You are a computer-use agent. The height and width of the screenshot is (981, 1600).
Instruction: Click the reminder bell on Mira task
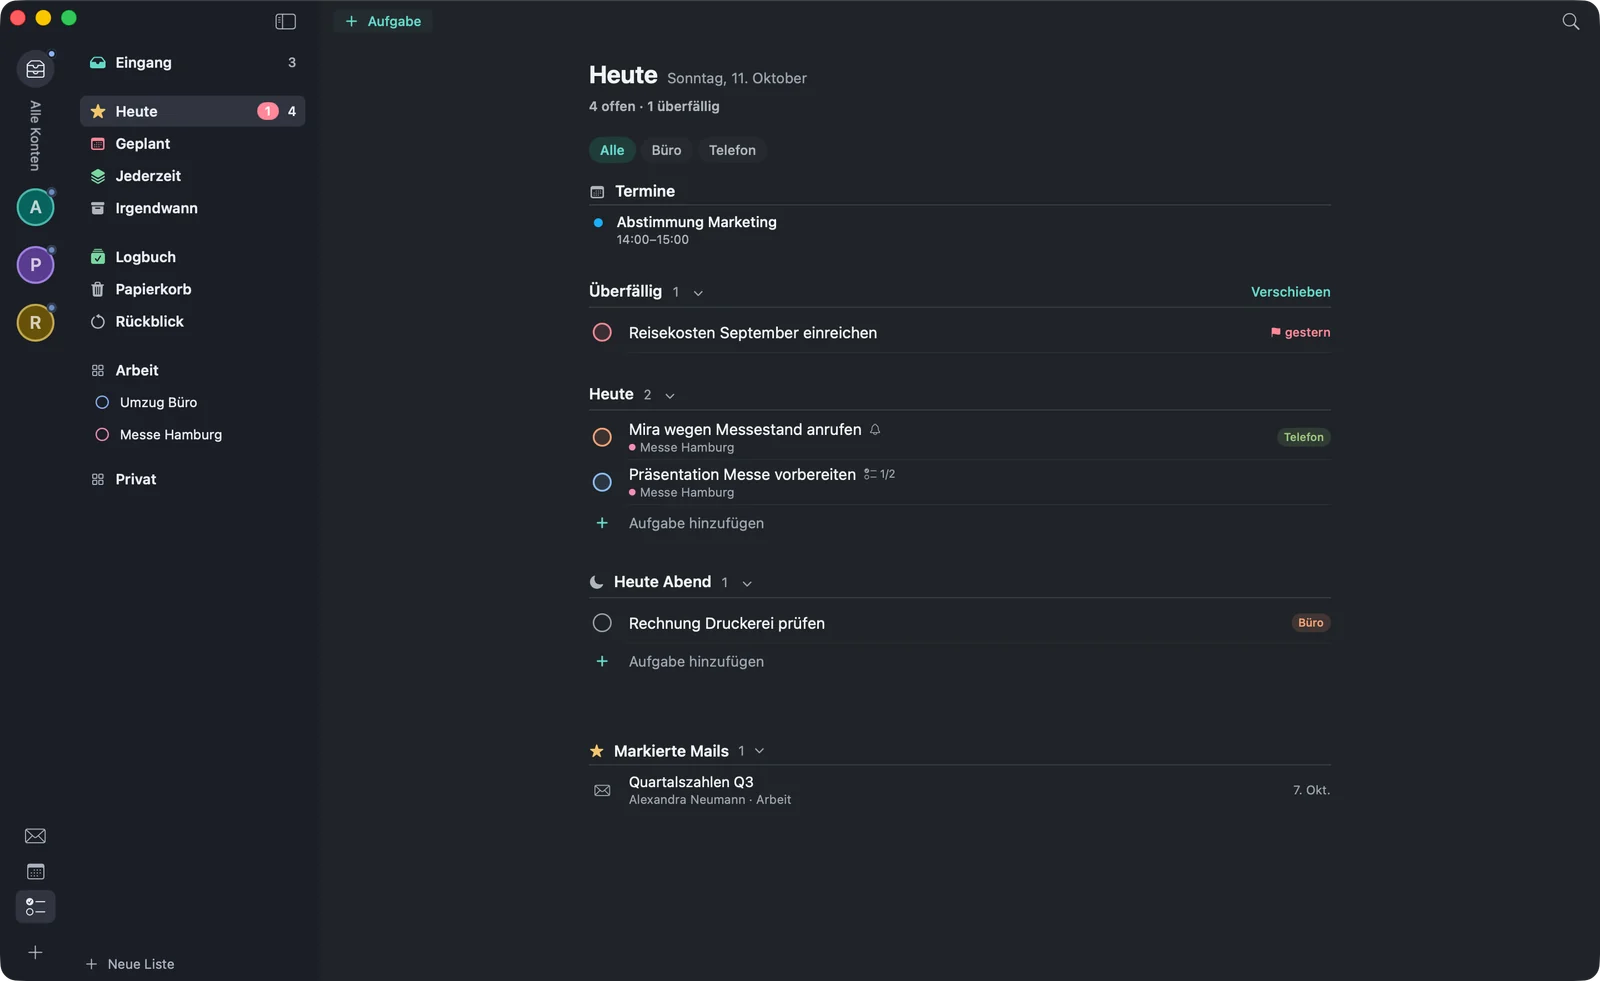(x=875, y=429)
